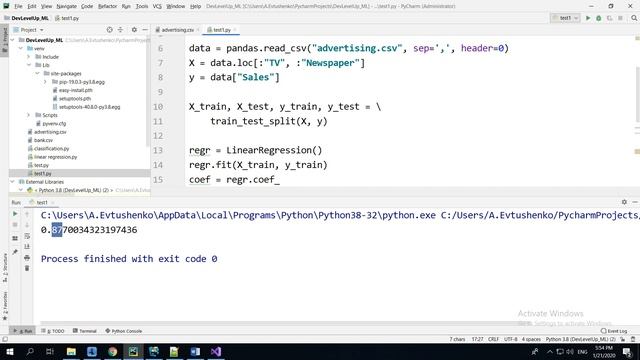Expand the pip-19.0.3 egg folder

[x=45, y=82]
